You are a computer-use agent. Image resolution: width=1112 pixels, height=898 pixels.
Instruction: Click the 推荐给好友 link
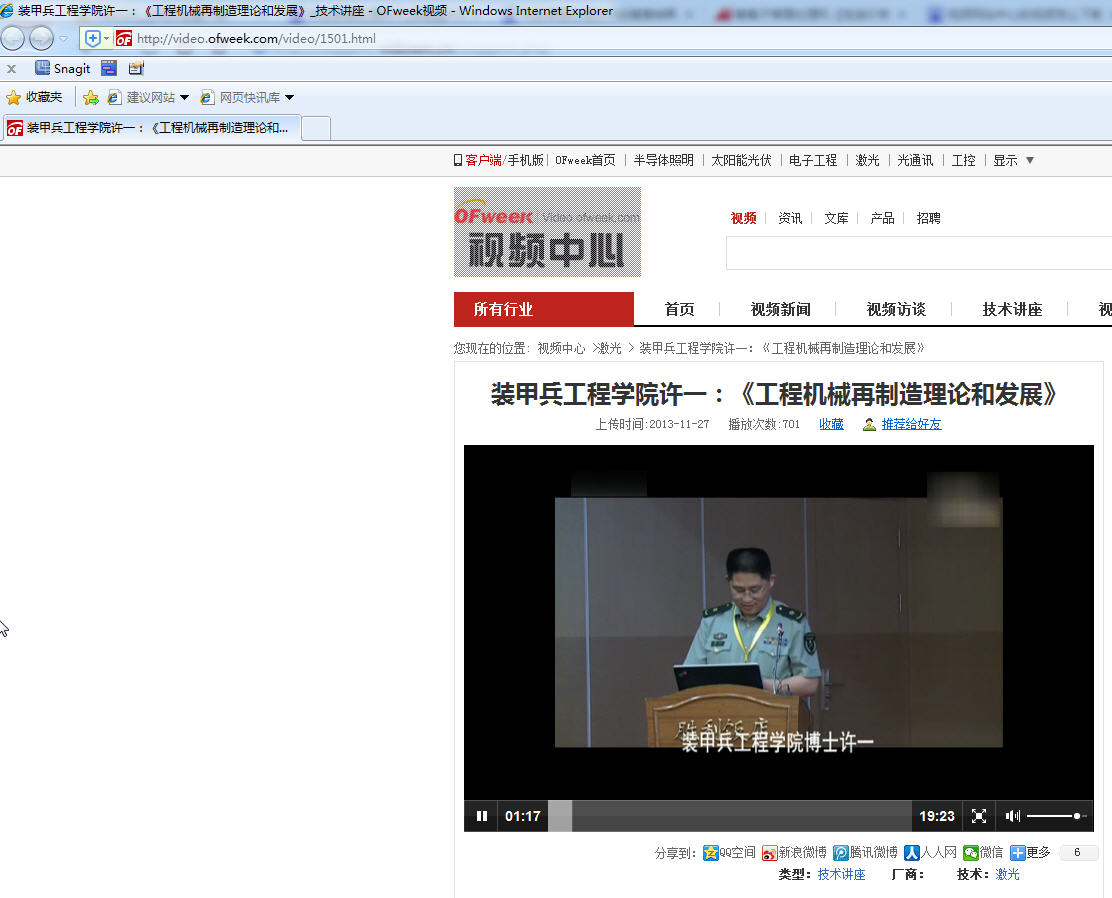tap(910, 424)
